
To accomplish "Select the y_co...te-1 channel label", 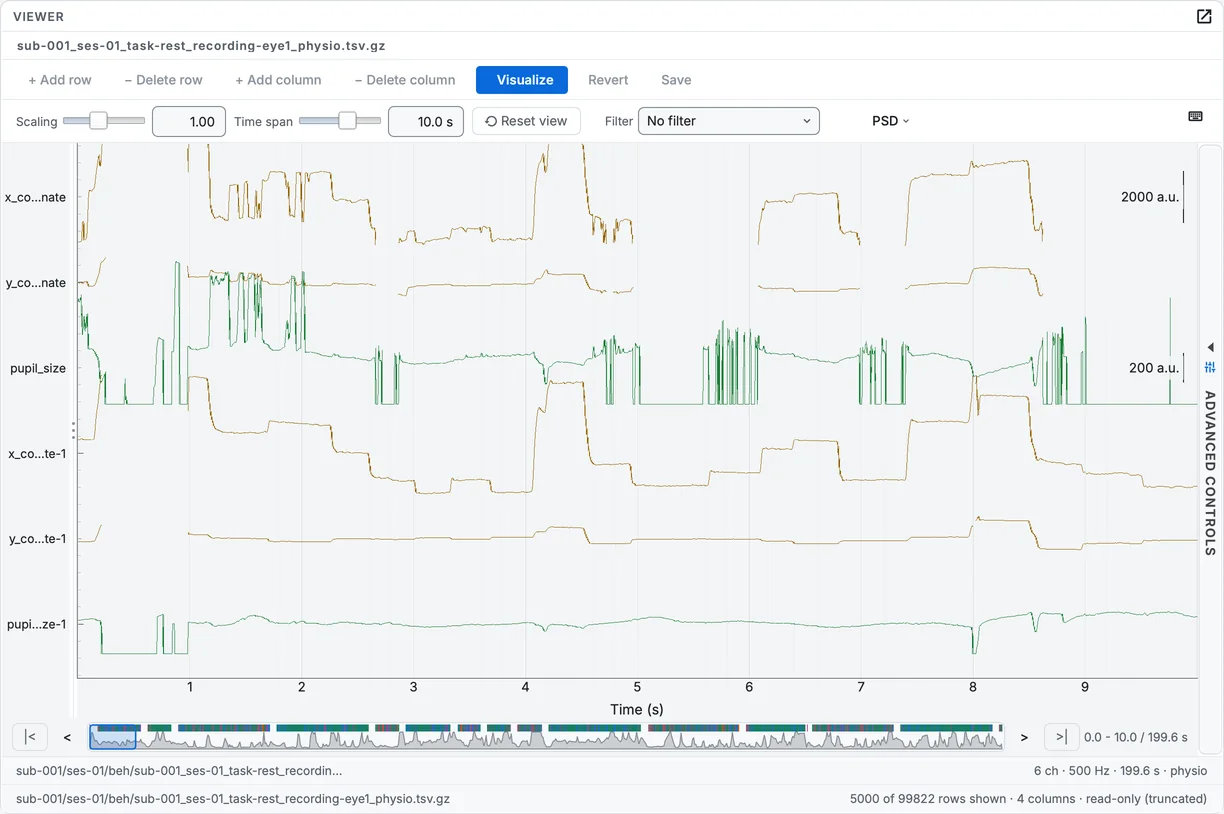I will (37, 539).
